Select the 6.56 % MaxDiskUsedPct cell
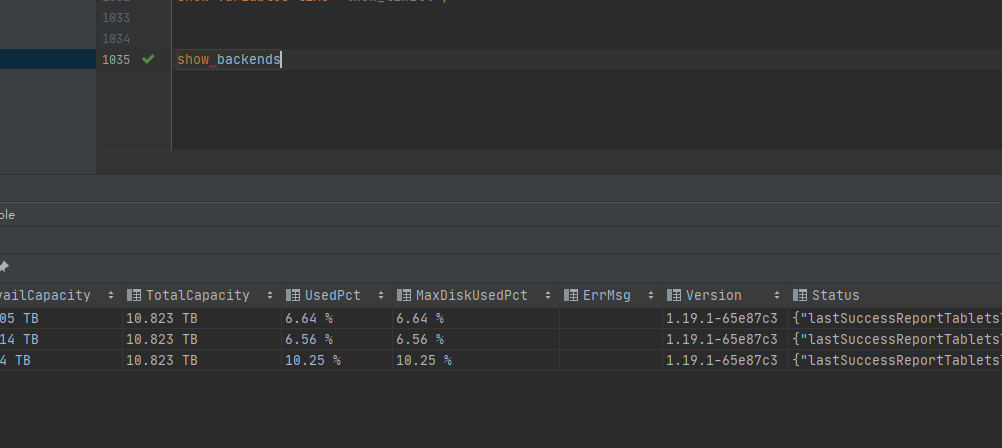This screenshot has height=448, width=1002. pos(420,339)
